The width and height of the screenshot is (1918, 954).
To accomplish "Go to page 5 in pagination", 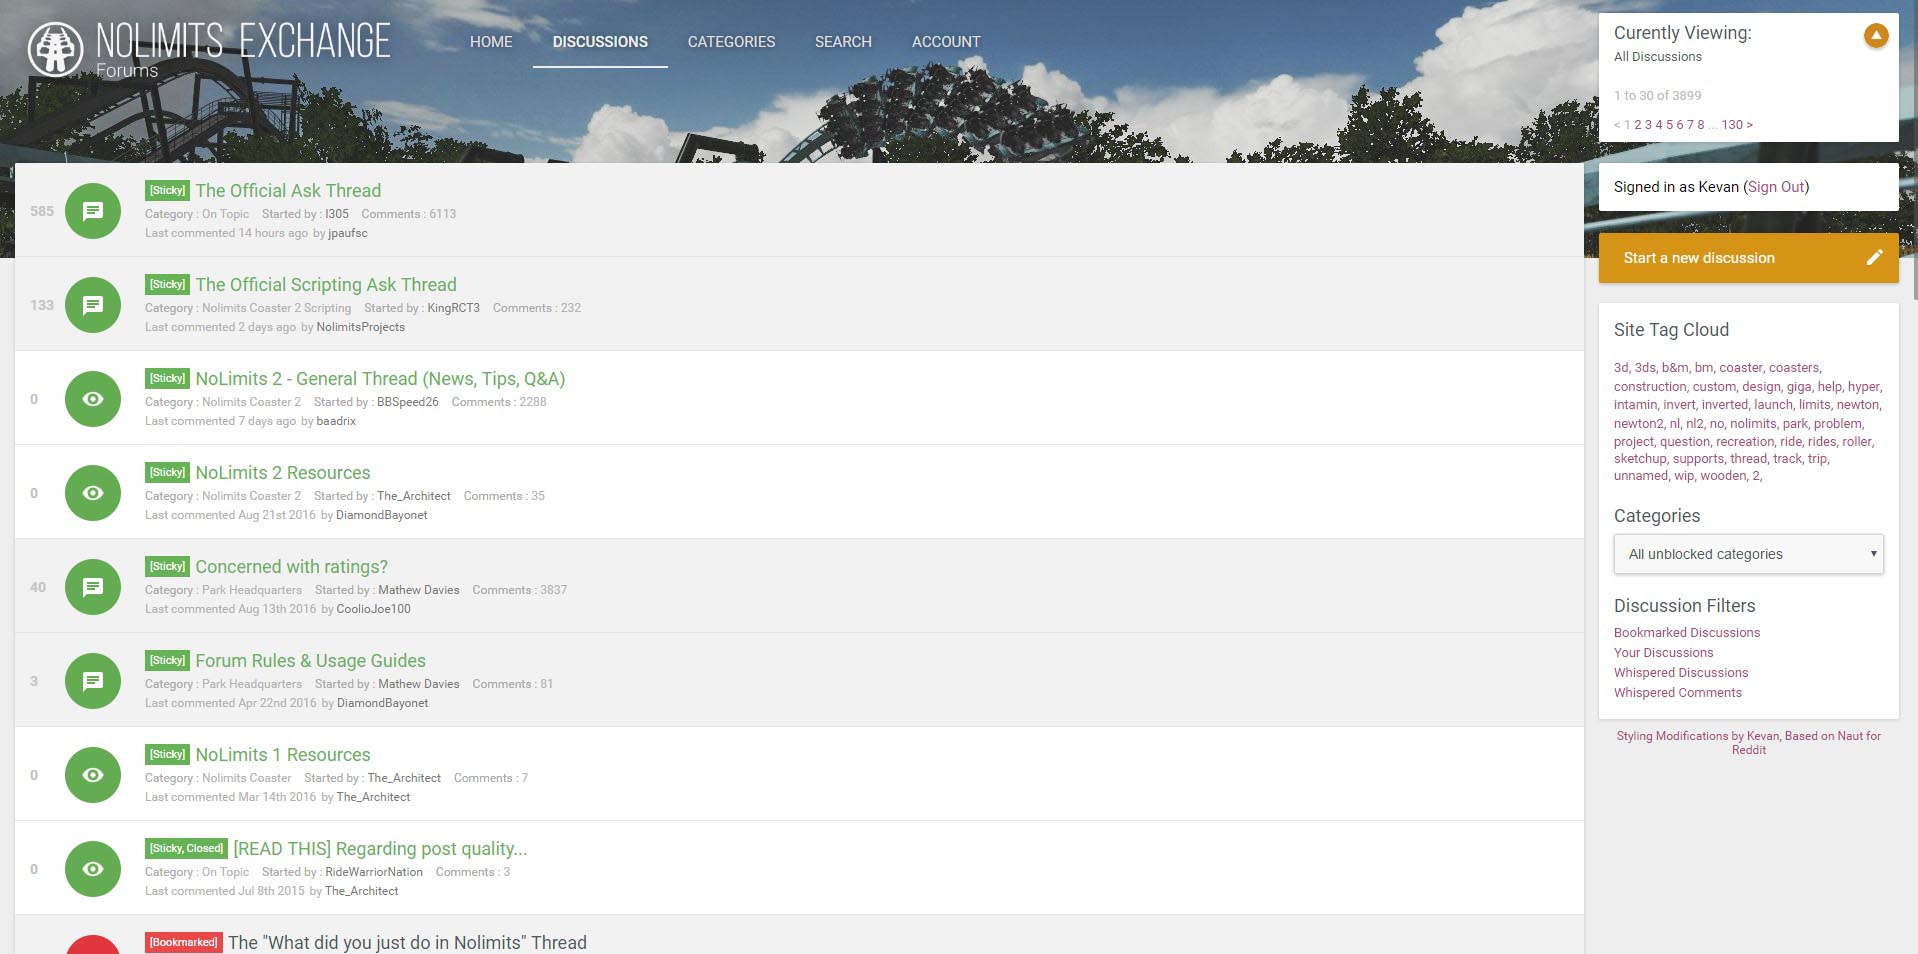I will click(x=1669, y=125).
